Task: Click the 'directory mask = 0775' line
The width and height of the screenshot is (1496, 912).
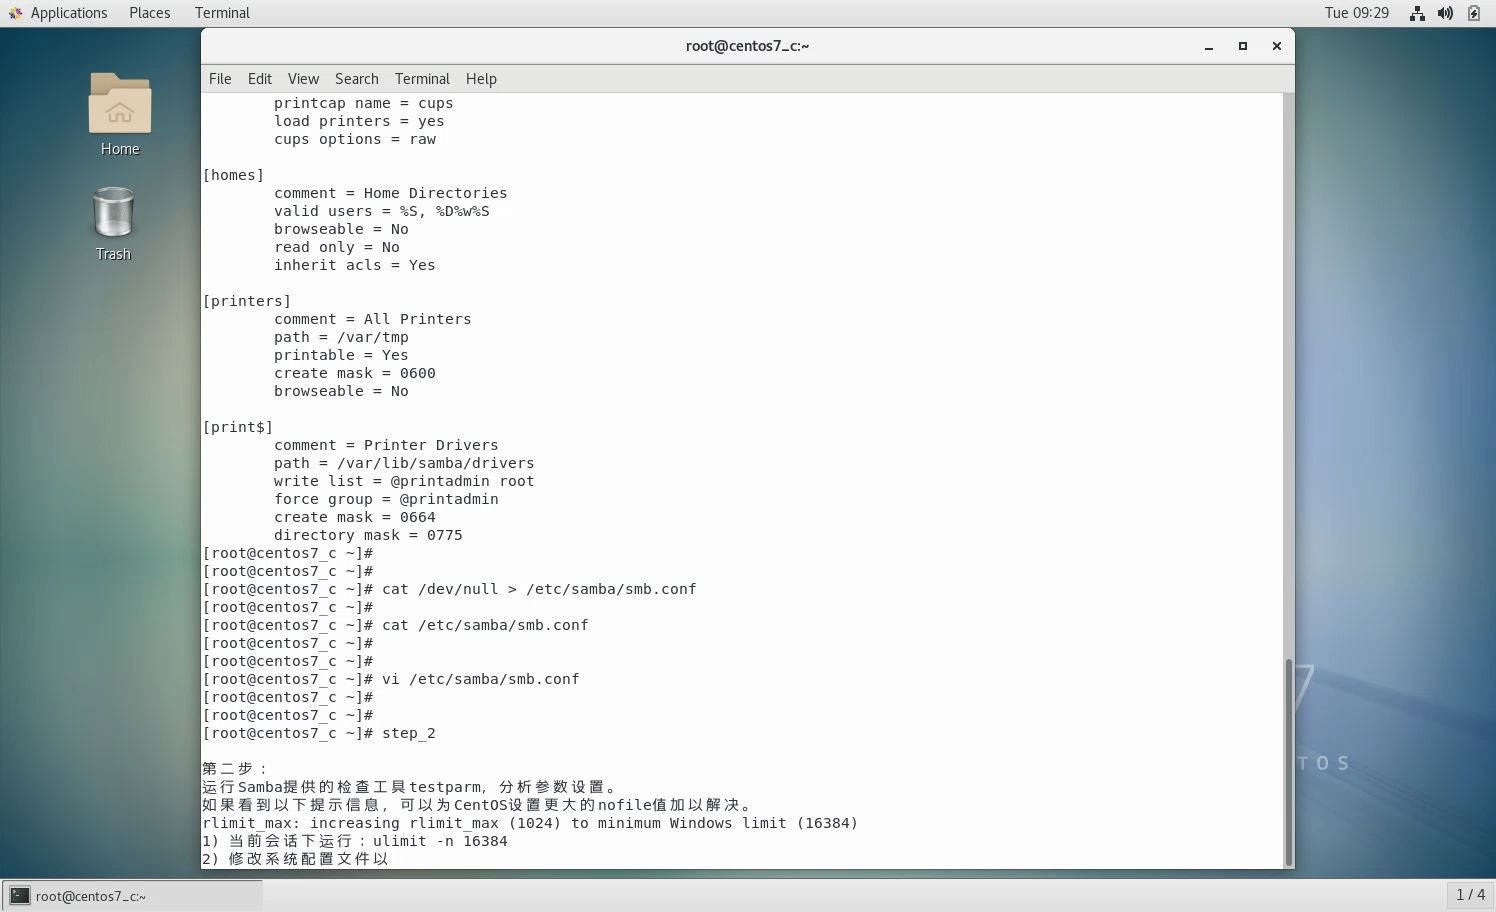Action: tap(368, 535)
